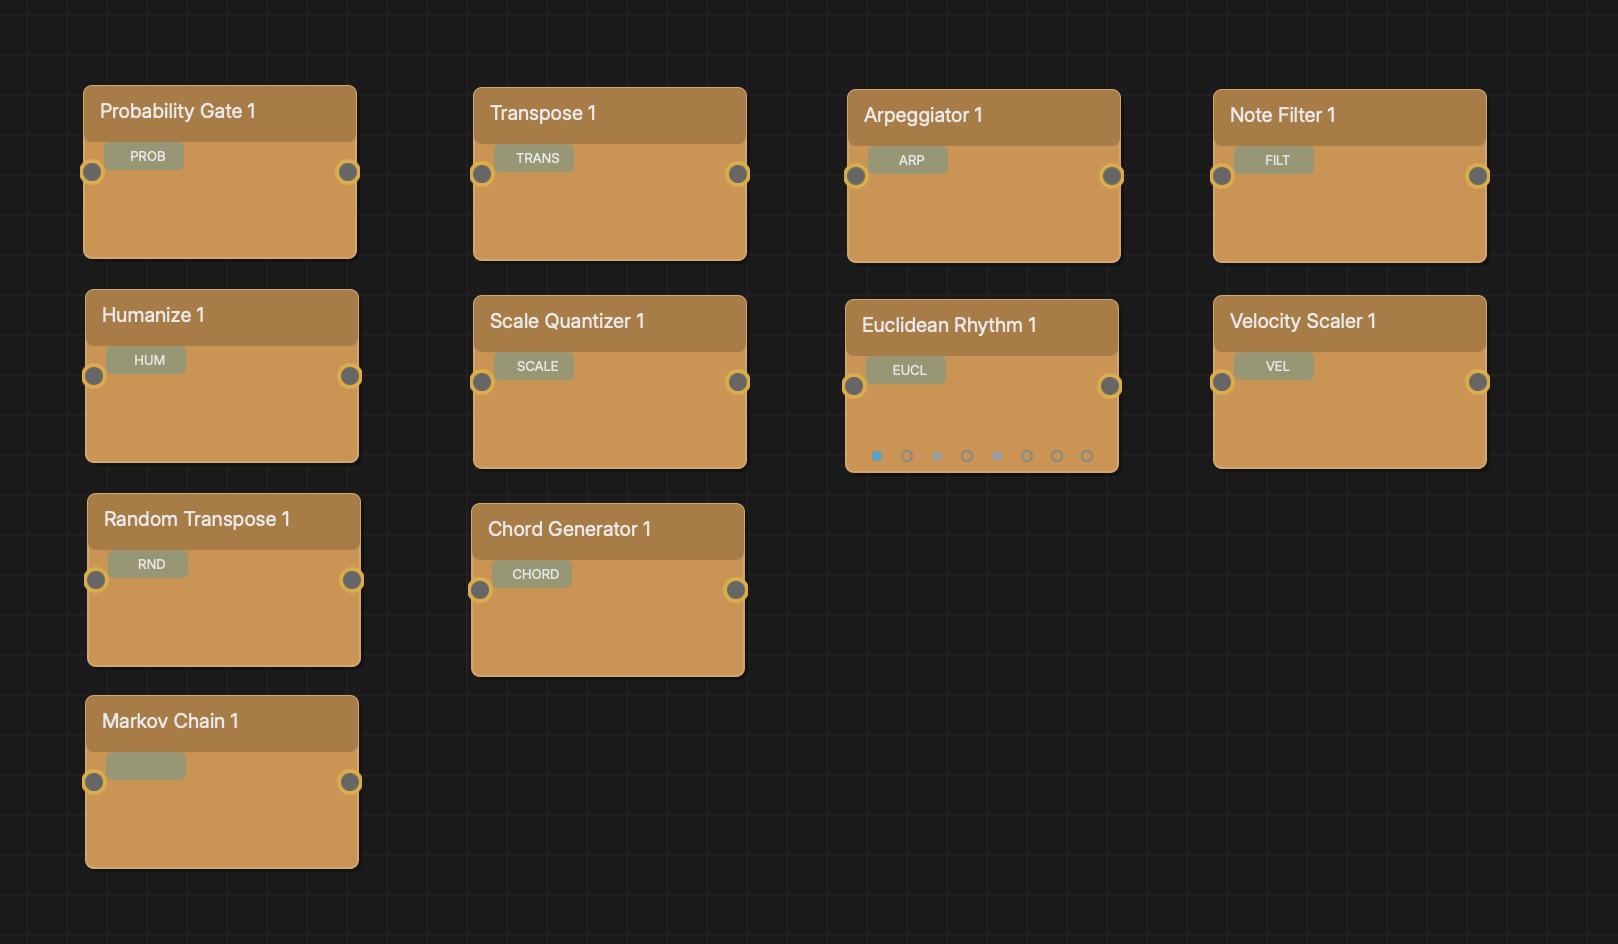Click the input port of Euclidean Rhythm 1
This screenshot has height=944, width=1618.
coord(854,386)
